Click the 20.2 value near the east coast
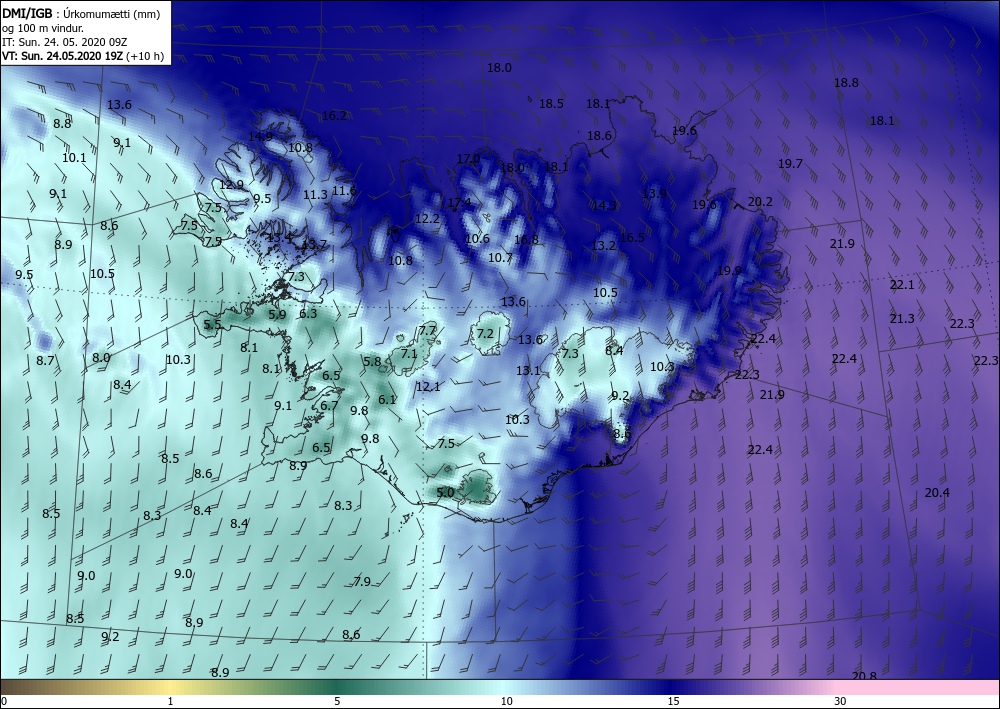 (760, 201)
